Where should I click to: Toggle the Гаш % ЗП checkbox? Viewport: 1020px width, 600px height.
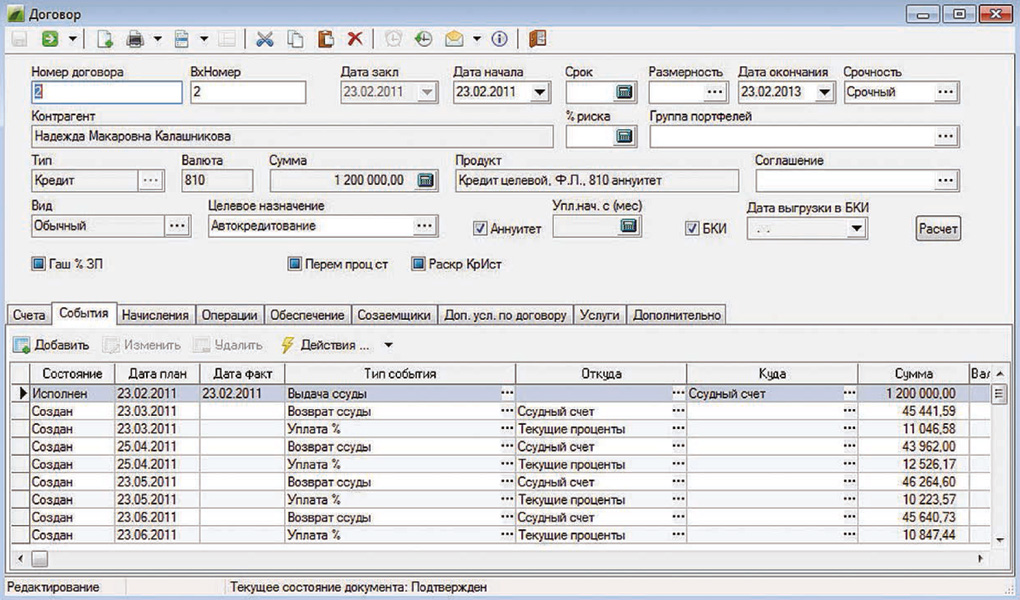40,264
